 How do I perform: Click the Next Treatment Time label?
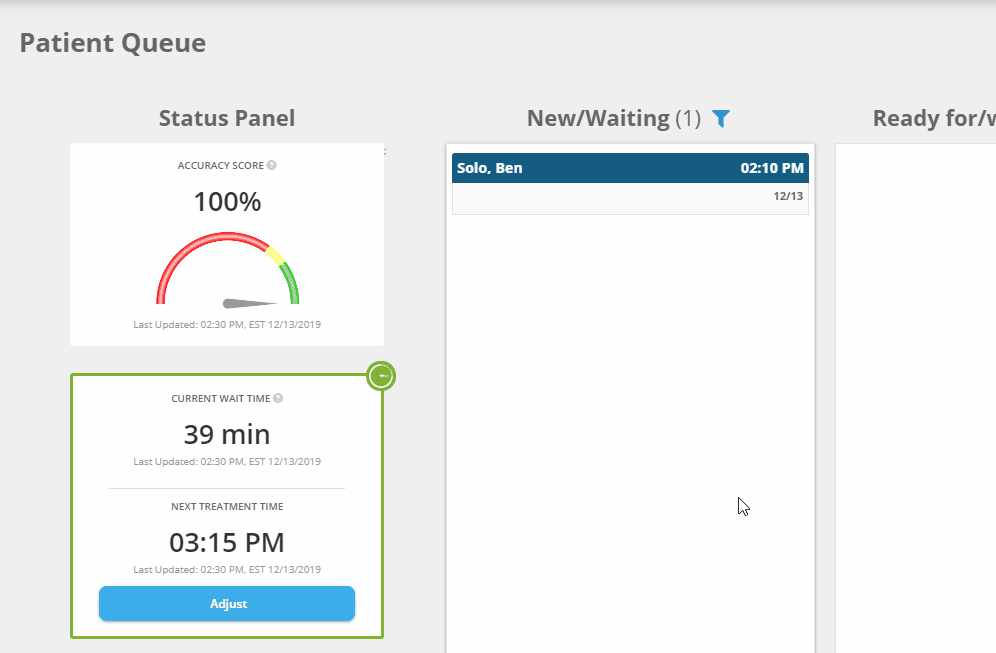click(x=227, y=507)
